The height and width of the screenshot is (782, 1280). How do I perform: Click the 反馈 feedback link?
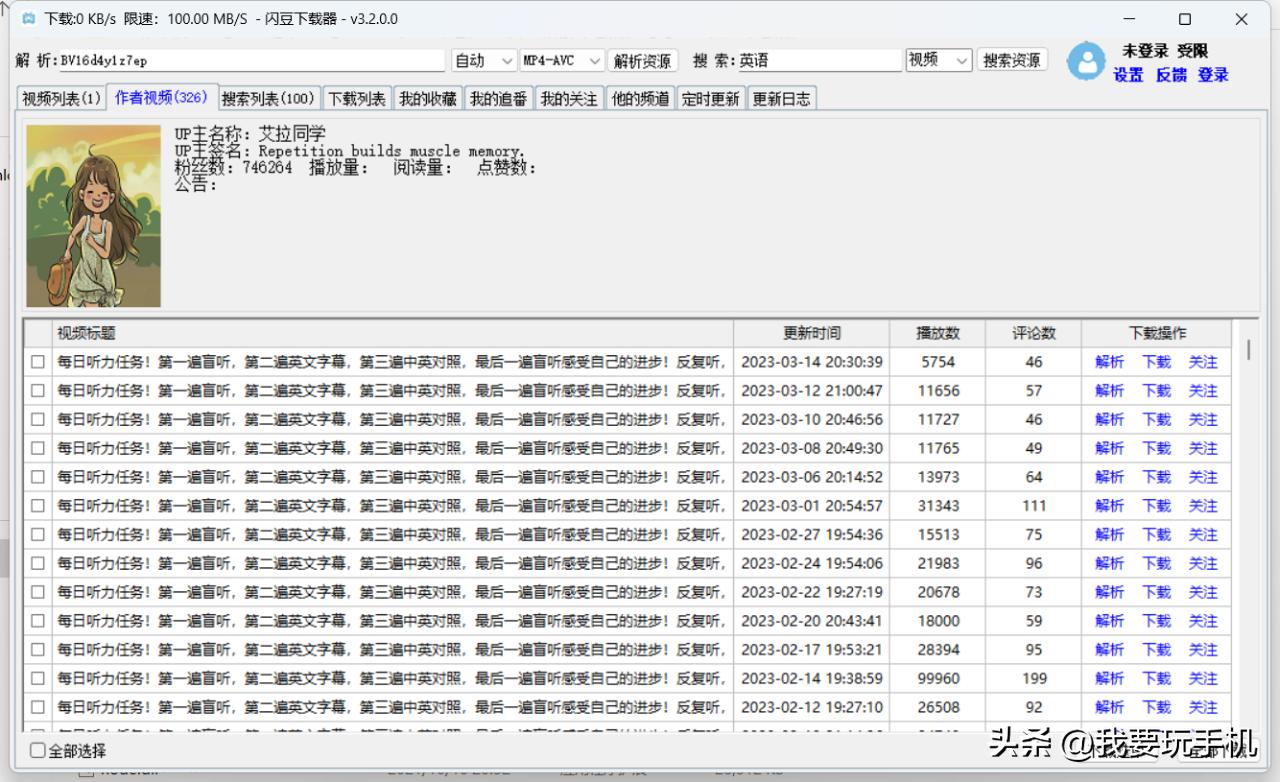(x=1170, y=74)
